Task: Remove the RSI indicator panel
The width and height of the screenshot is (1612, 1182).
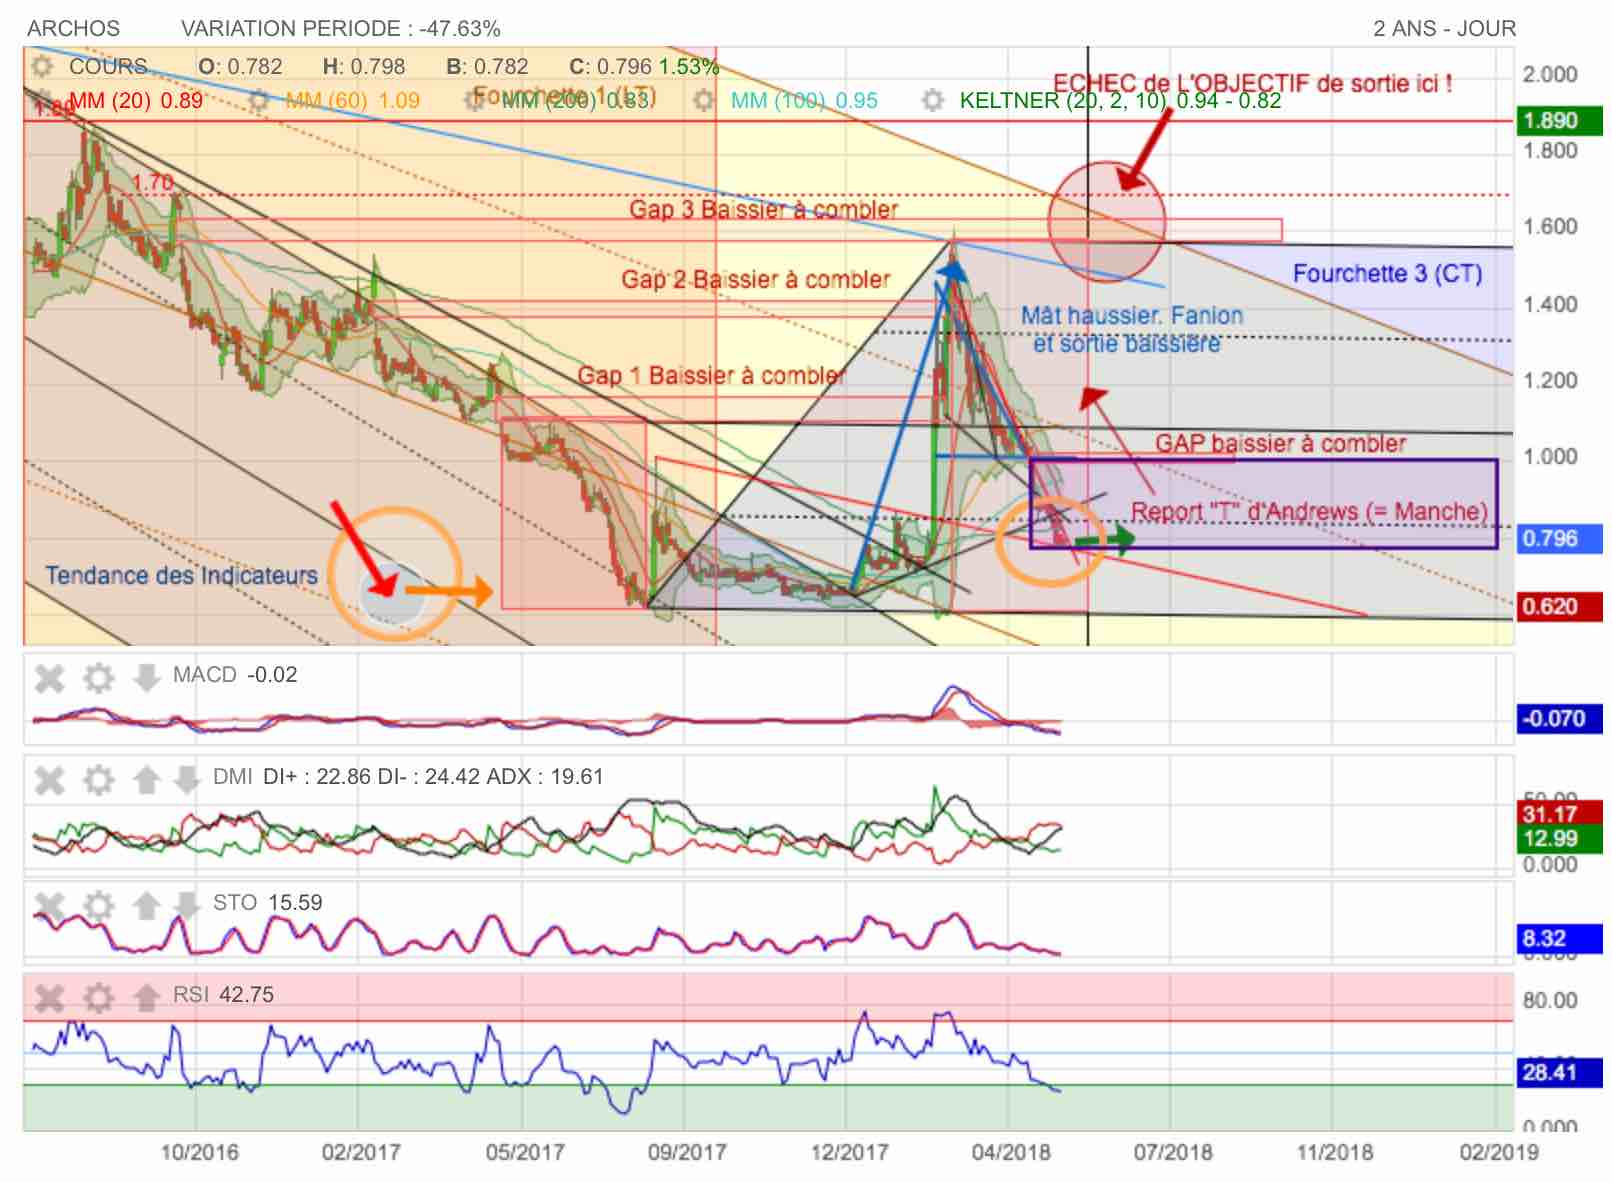Action: (x=50, y=996)
